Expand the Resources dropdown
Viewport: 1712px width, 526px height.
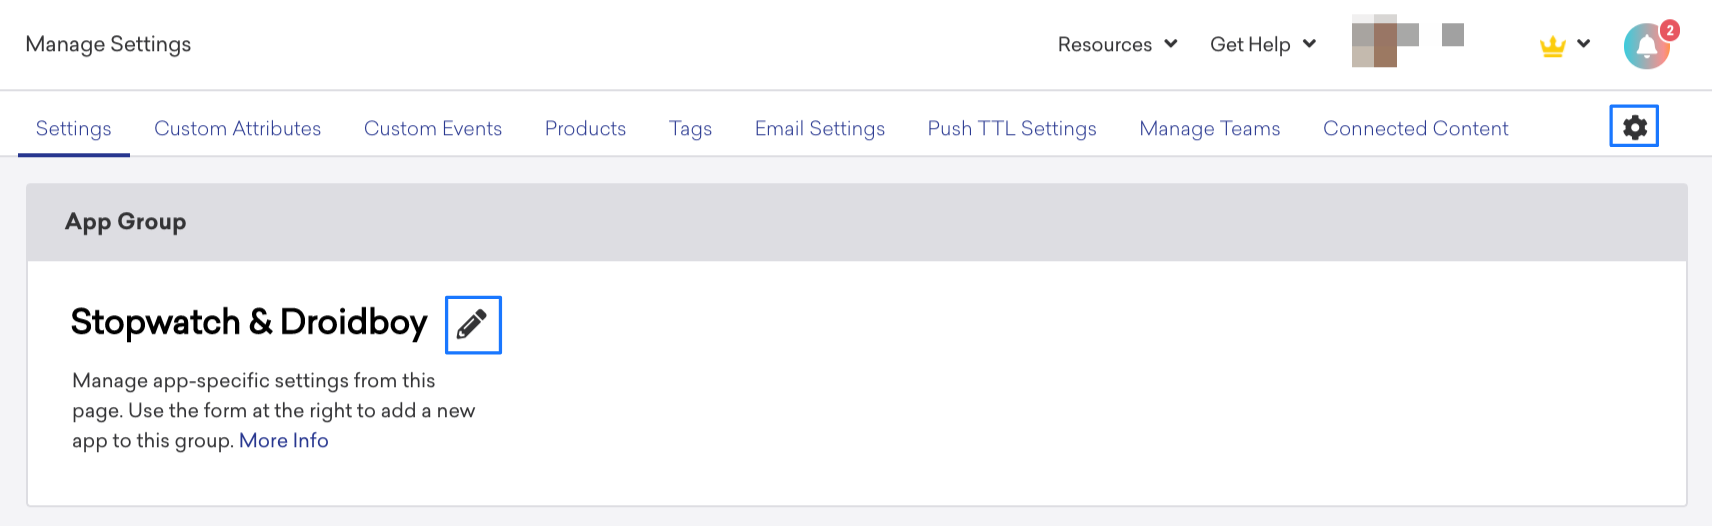(x=1117, y=44)
